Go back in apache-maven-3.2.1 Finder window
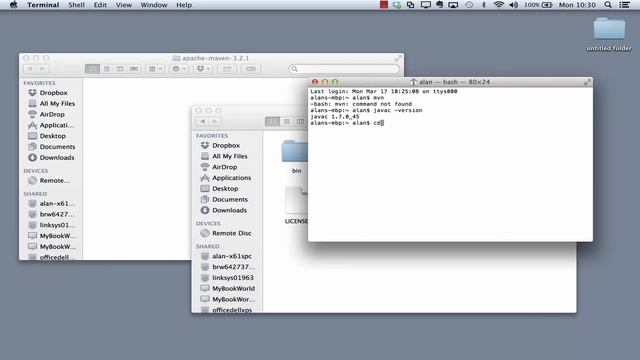Screen dimensions: 640x360 pos(30,69)
